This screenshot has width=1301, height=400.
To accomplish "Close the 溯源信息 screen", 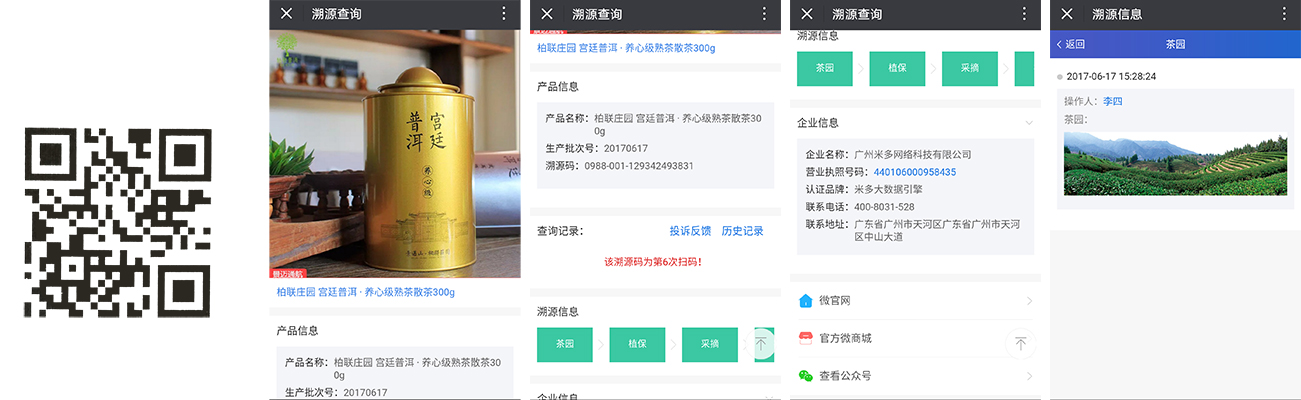I will tap(1067, 14).
